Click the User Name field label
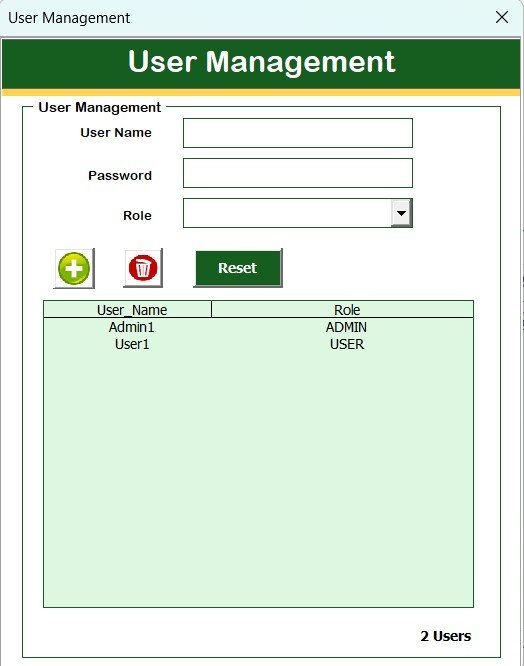Screen dimensions: 524x666 point(116,133)
